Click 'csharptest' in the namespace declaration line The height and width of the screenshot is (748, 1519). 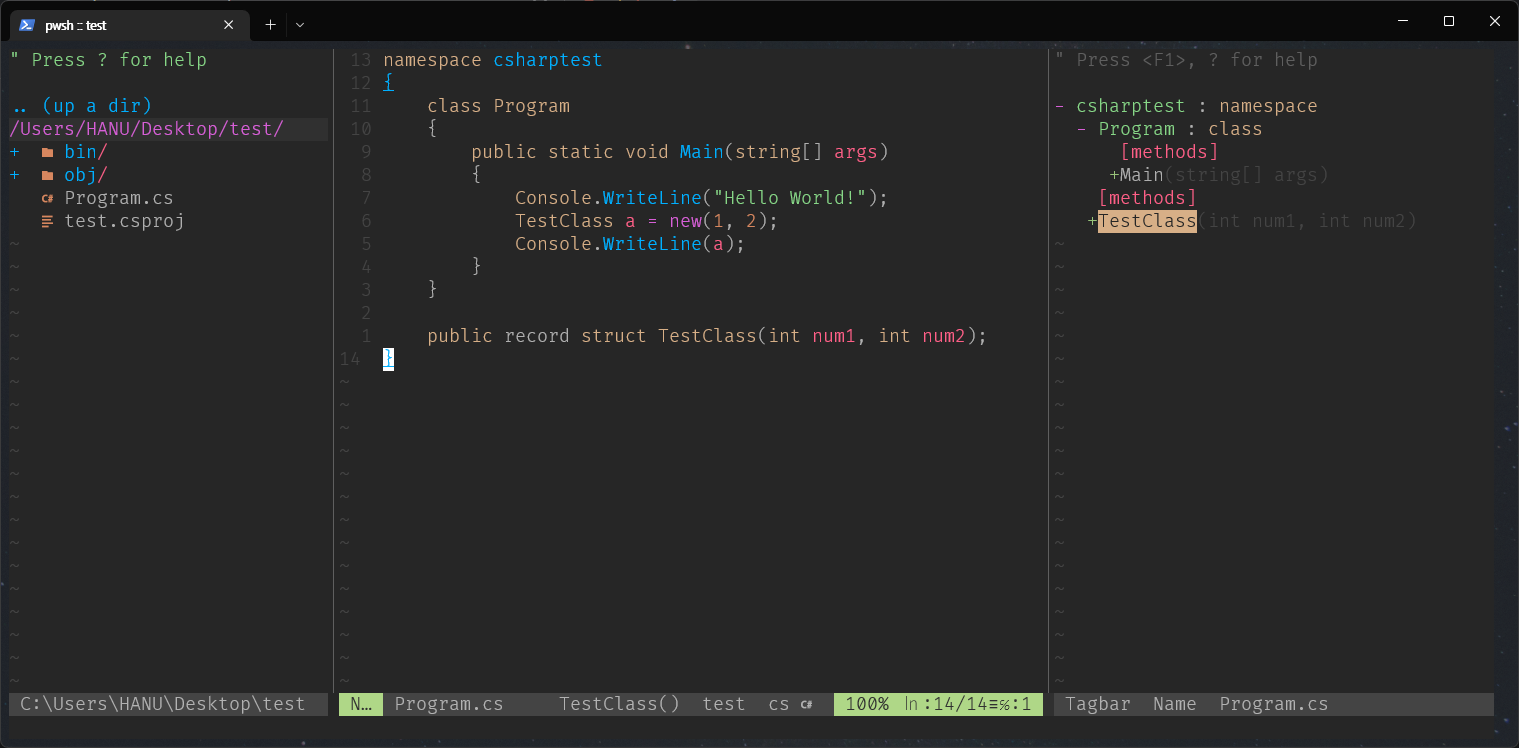point(548,60)
